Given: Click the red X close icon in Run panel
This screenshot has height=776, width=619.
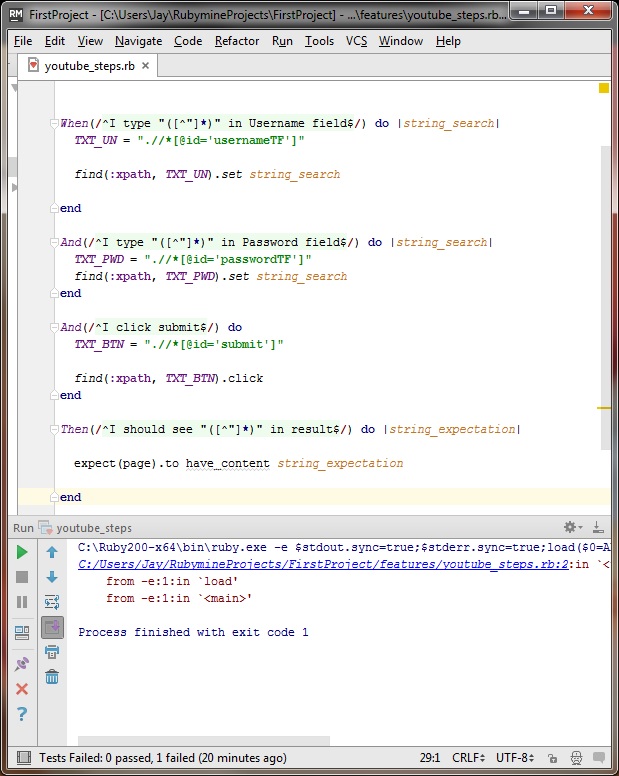Looking at the screenshot, I should point(22,689).
